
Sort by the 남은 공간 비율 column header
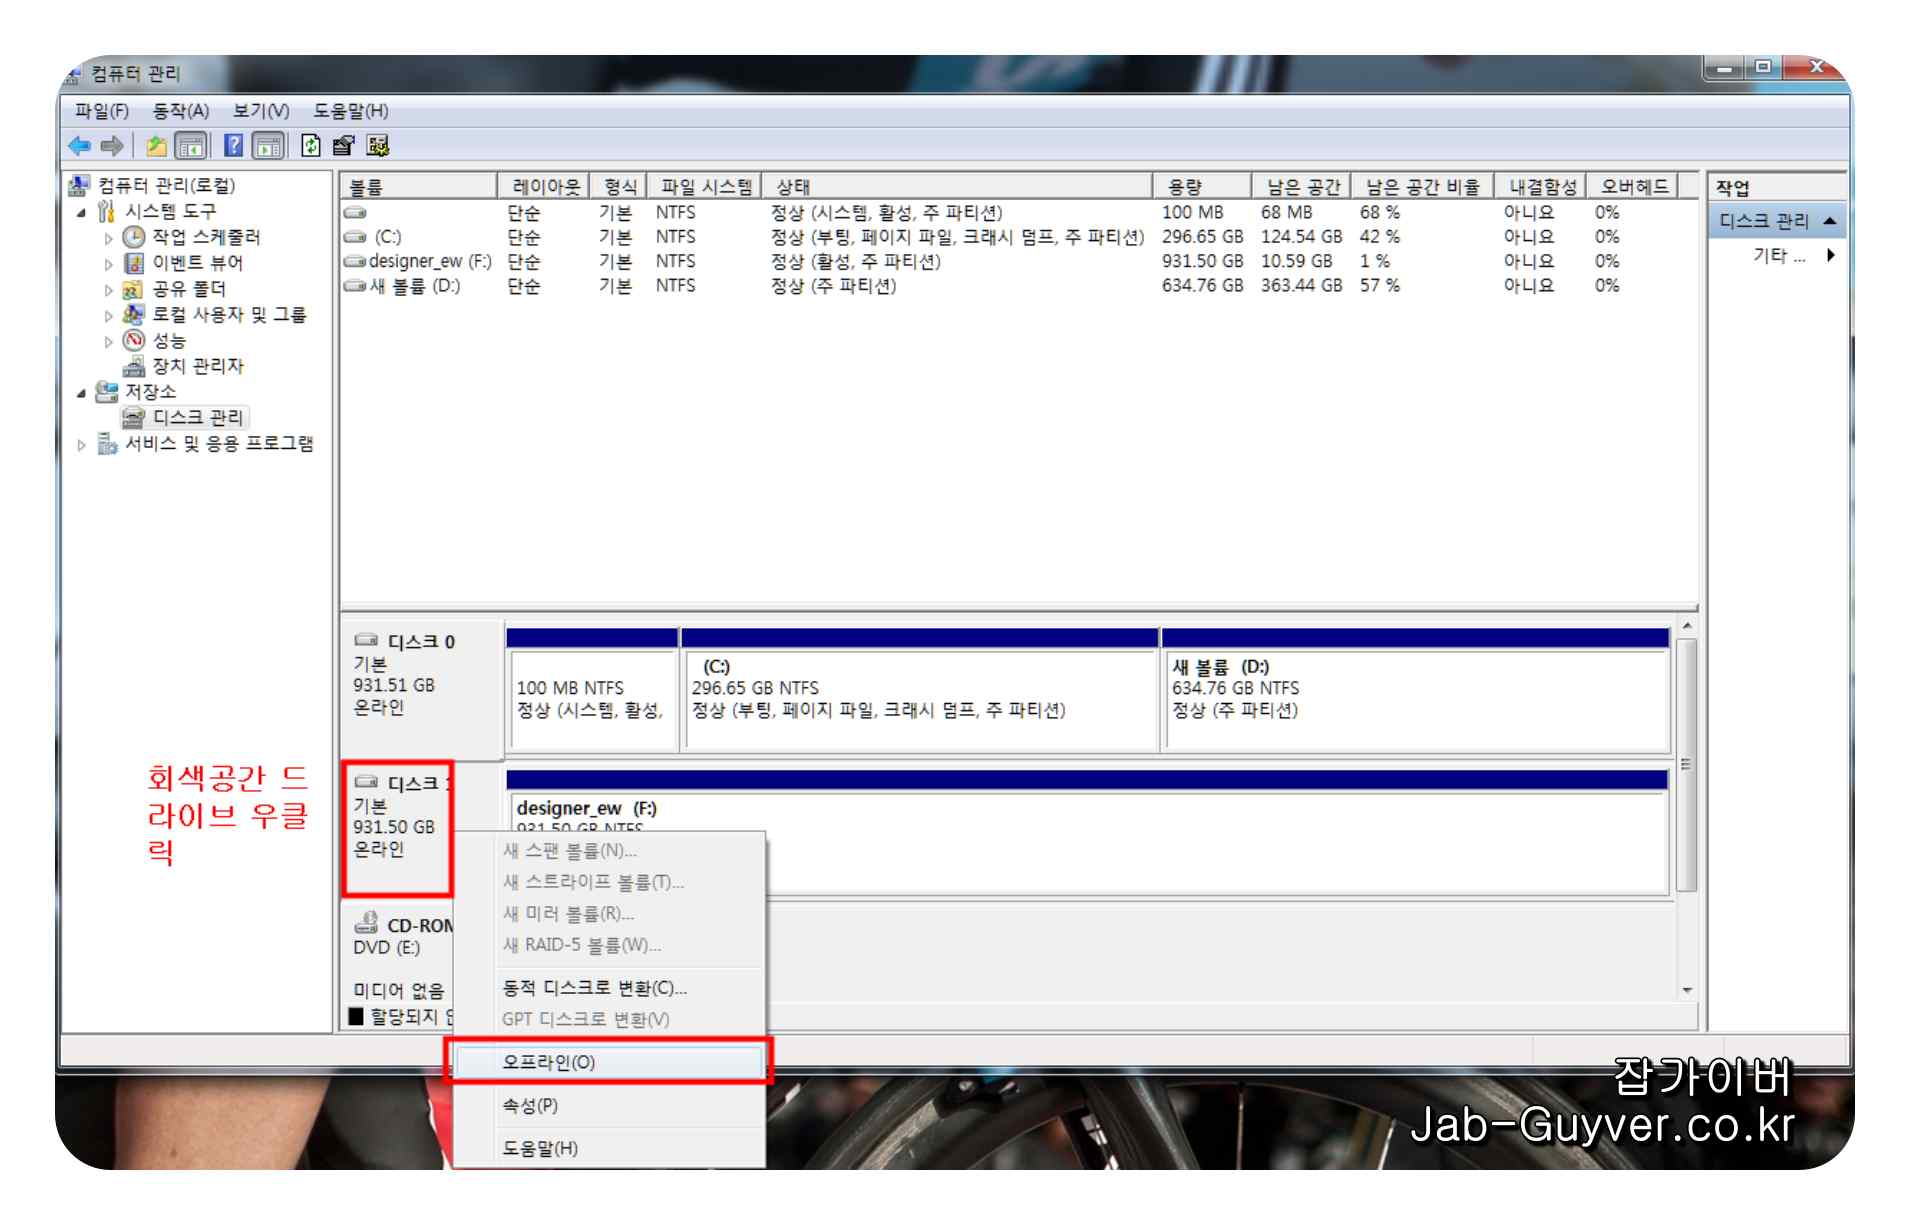click(1422, 187)
